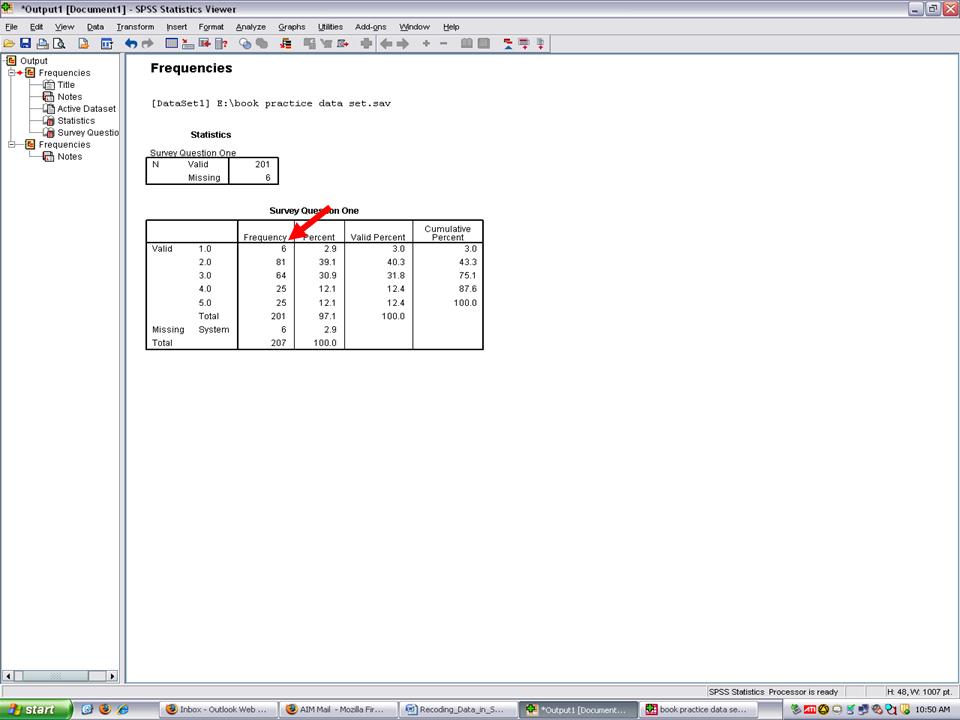Switch to book practice data set taskbar window
The height and width of the screenshot is (720, 960).
point(695,709)
